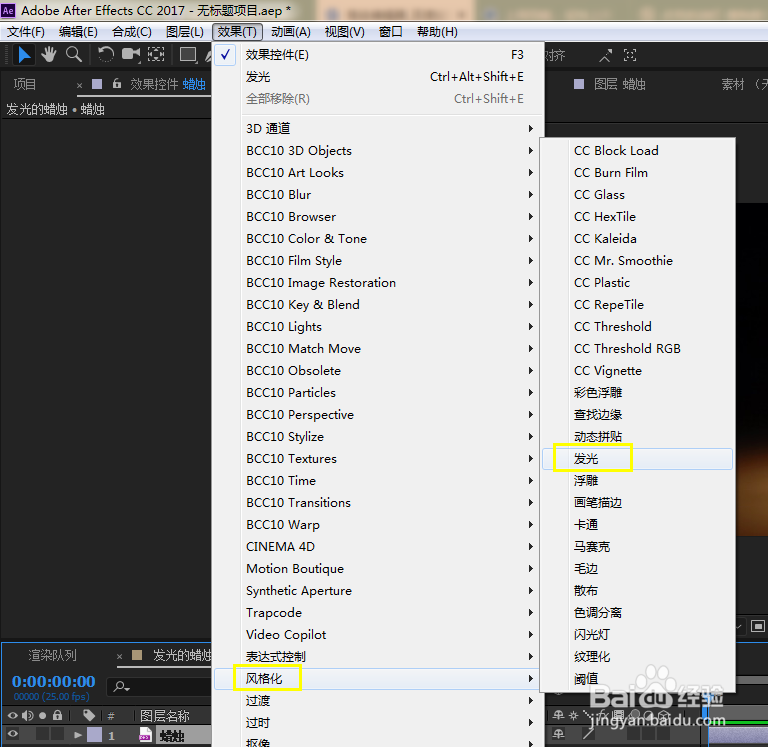Click the 蜡烛 layer name in timeline
The image size is (768, 747).
[172, 735]
